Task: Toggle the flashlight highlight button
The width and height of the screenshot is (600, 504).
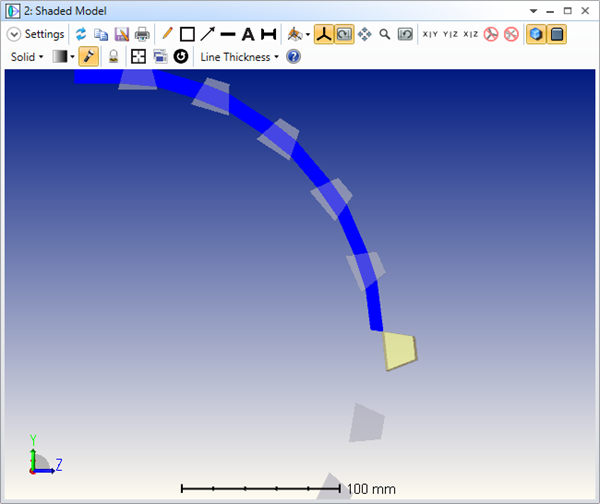Action: pyautogui.click(x=89, y=57)
